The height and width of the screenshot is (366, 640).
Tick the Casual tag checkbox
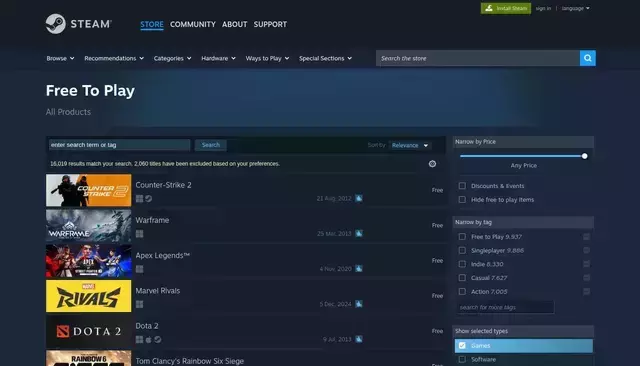click(462, 278)
